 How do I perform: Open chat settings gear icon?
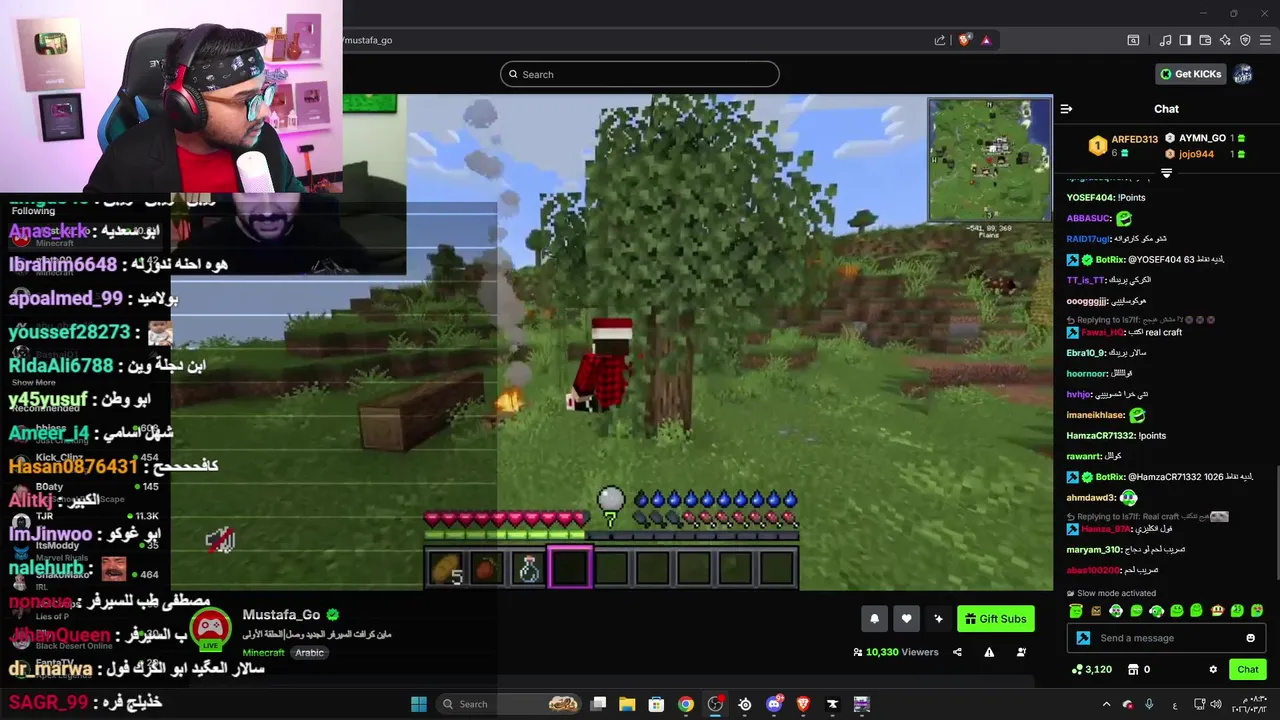click(1213, 669)
